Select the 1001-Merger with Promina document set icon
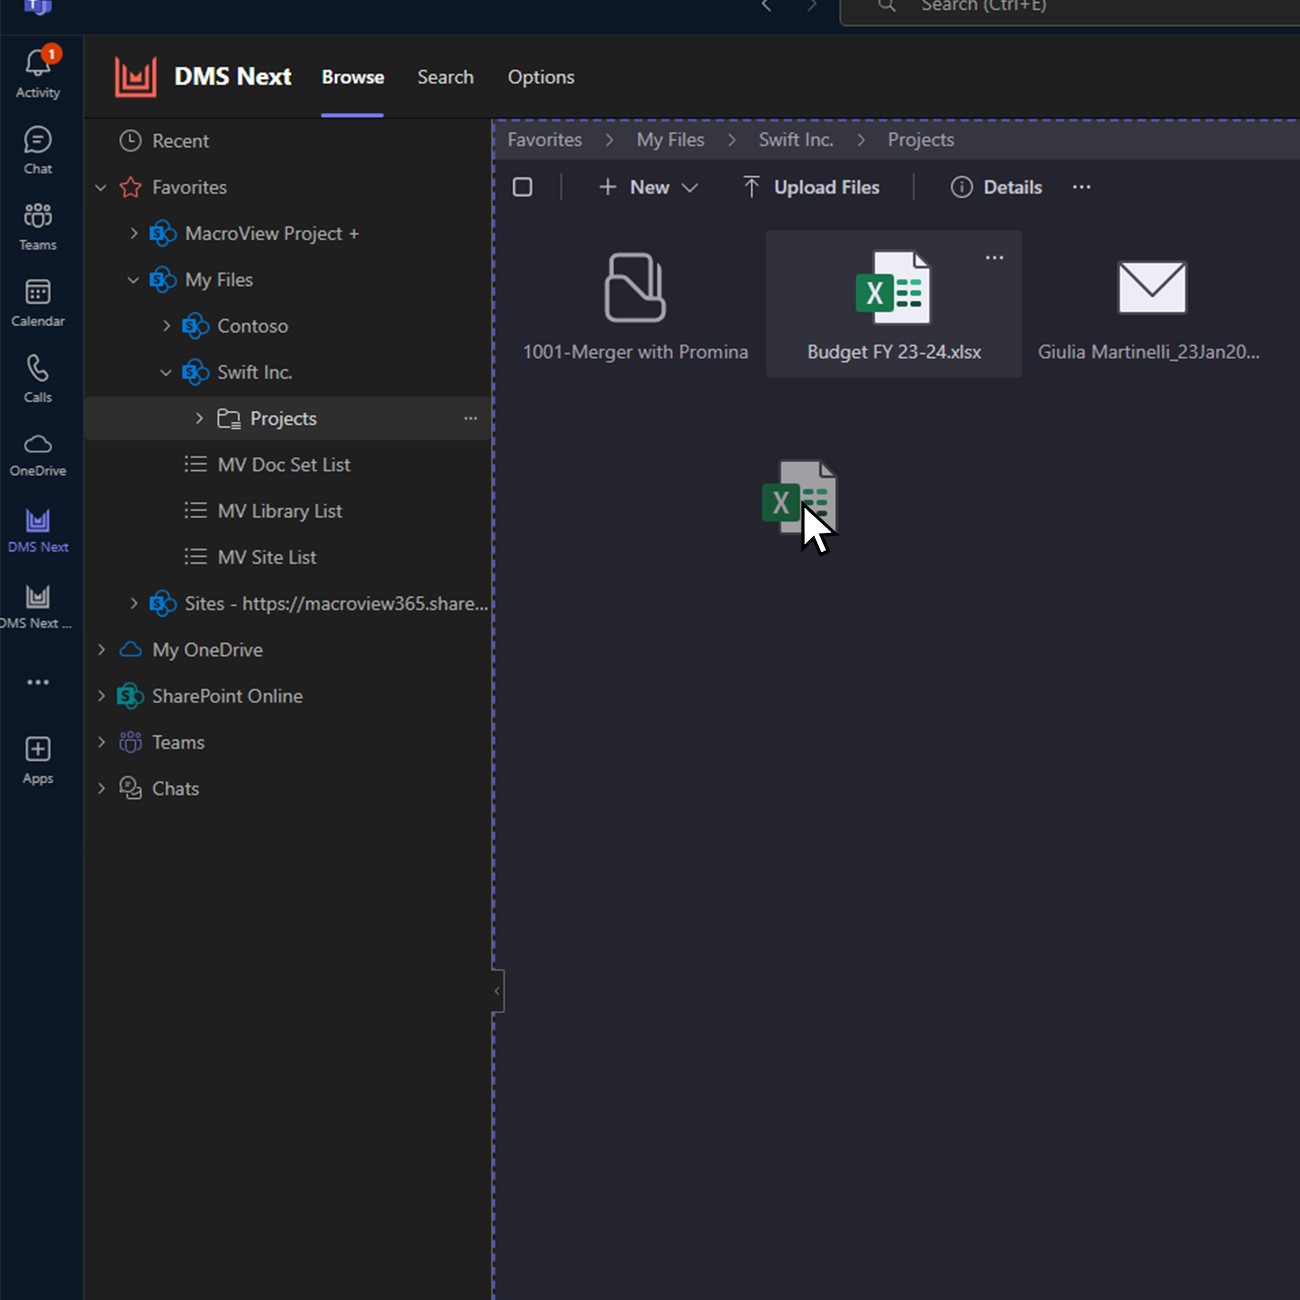 point(635,288)
